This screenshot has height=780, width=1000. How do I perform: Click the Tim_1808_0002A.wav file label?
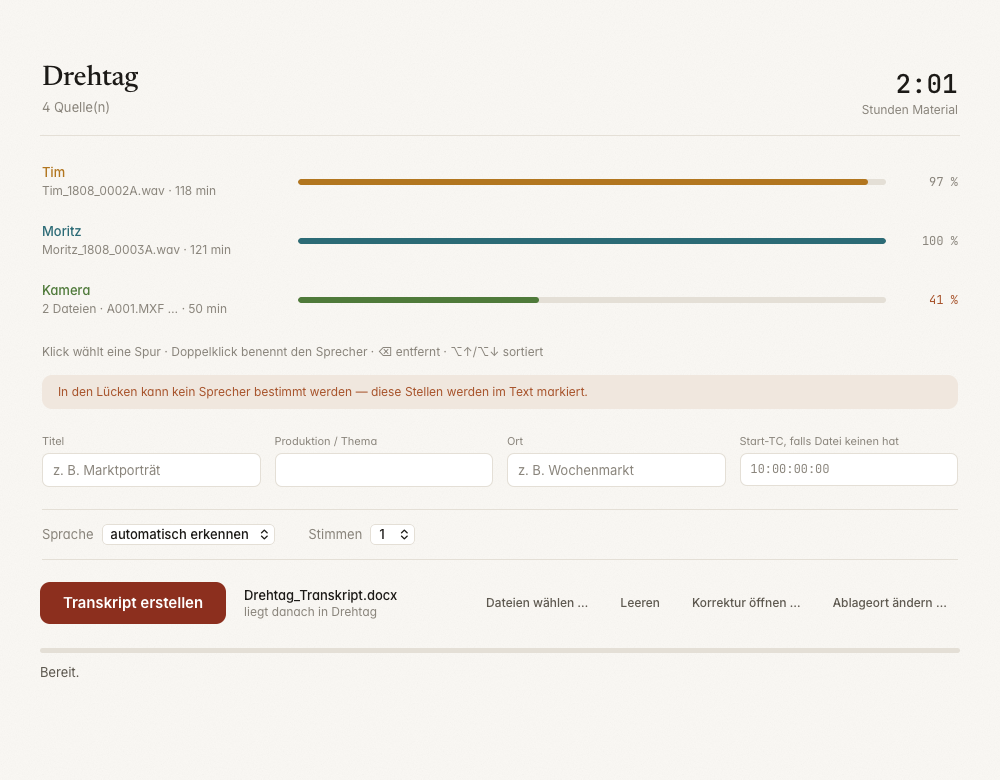[x=129, y=191]
